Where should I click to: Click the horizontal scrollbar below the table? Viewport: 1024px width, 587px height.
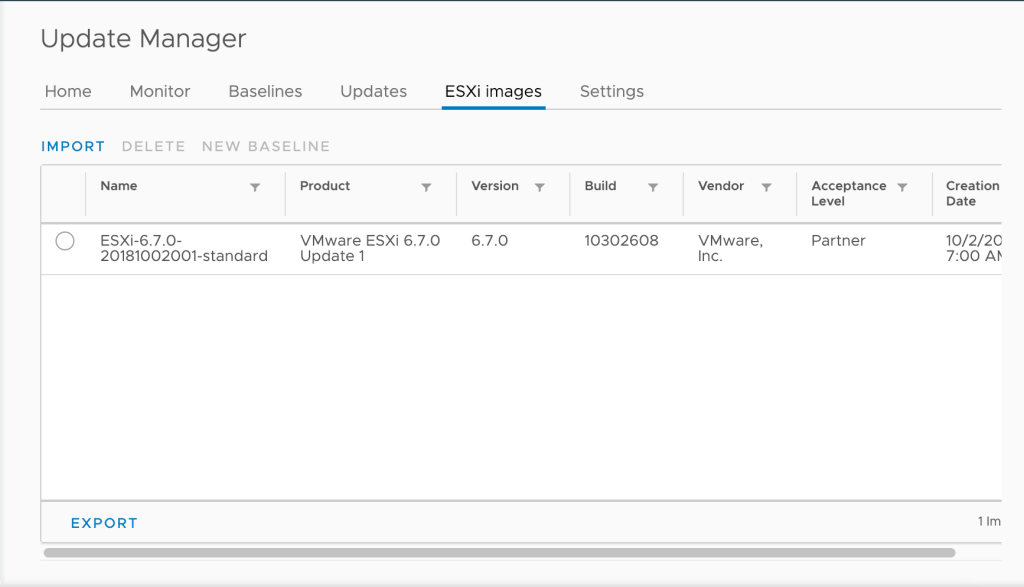(499, 552)
